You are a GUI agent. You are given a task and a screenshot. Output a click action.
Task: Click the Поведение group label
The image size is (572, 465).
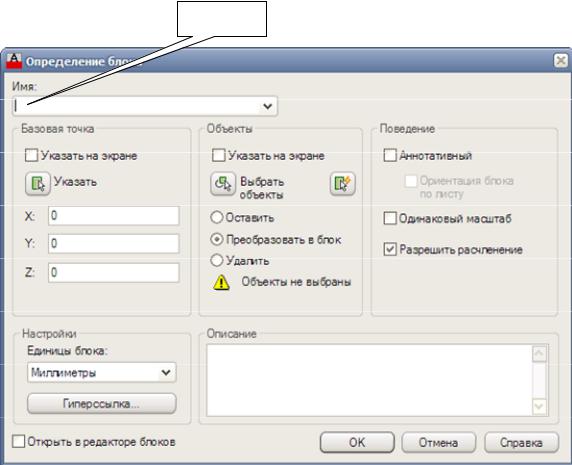tap(407, 129)
